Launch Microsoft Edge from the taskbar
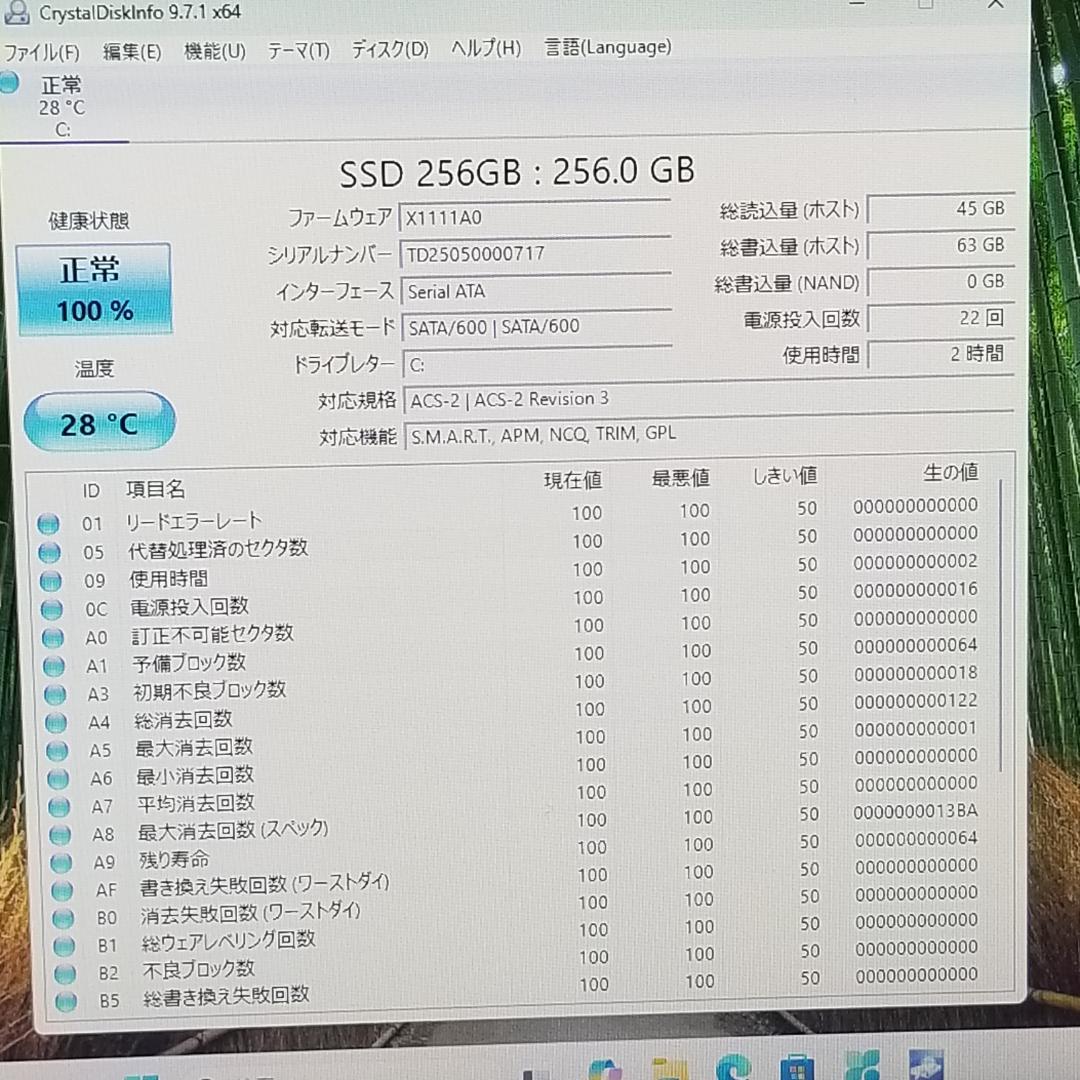This screenshot has height=1080, width=1080. (731, 1068)
